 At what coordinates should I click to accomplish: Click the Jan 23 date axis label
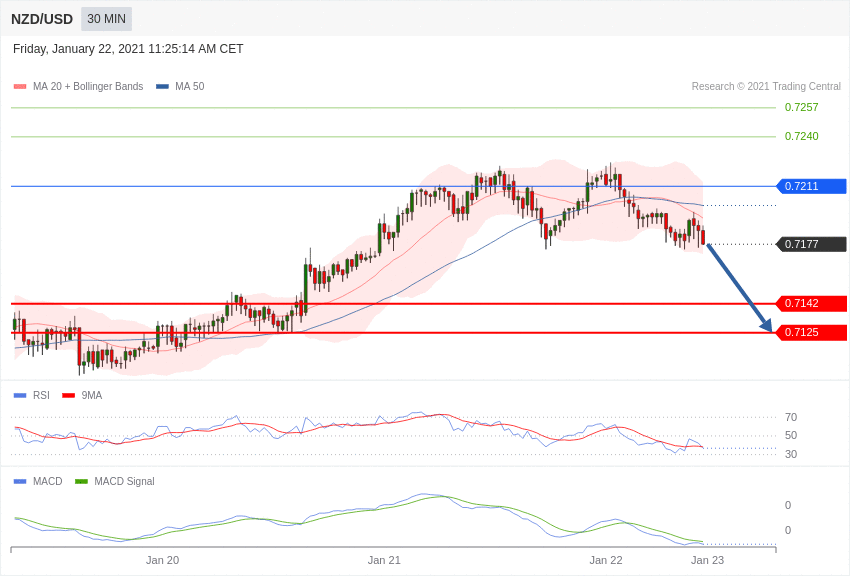(707, 560)
